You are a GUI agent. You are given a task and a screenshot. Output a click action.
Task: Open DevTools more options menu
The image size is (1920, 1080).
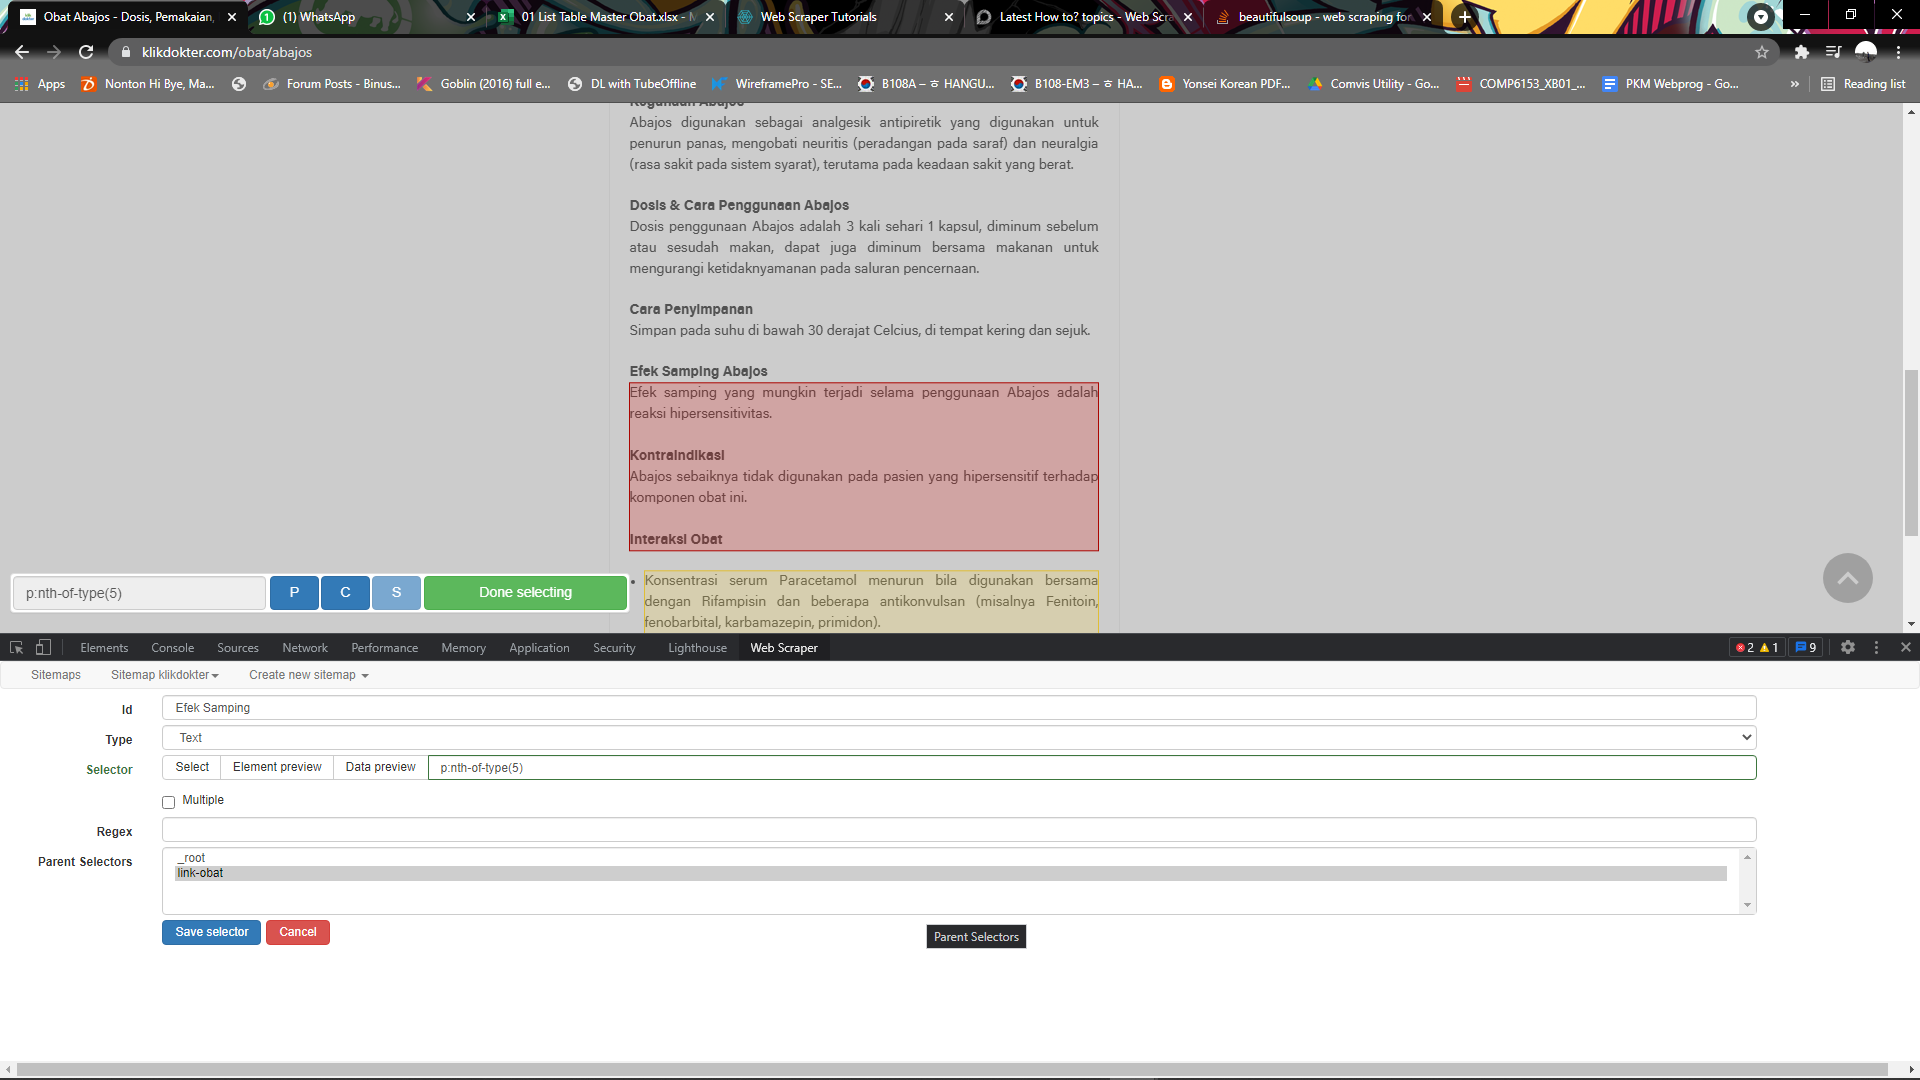click(x=1877, y=647)
